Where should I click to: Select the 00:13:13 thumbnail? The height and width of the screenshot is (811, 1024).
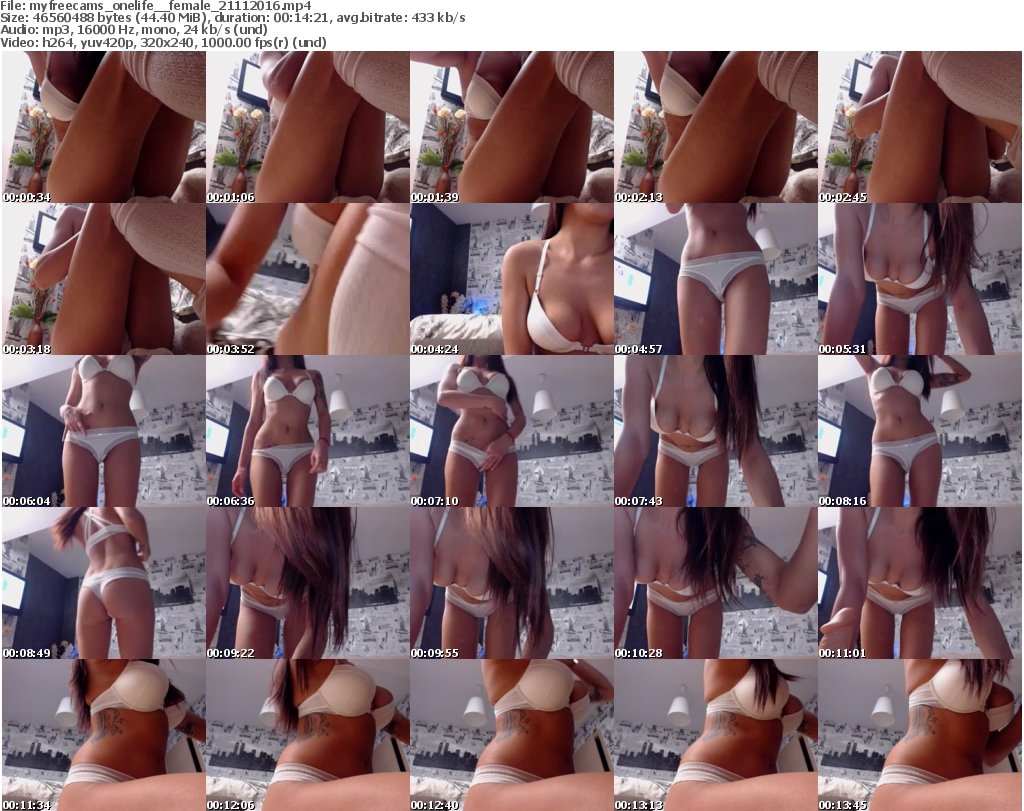click(x=716, y=735)
